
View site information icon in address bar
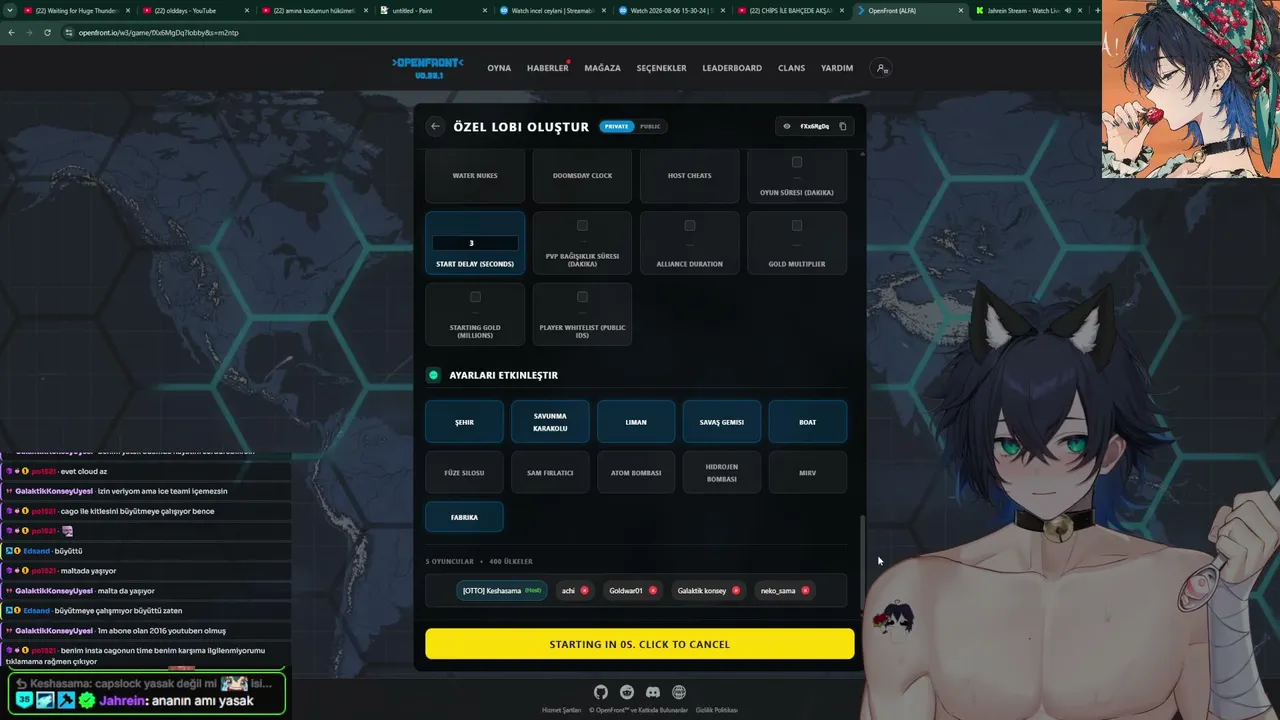(69, 32)
